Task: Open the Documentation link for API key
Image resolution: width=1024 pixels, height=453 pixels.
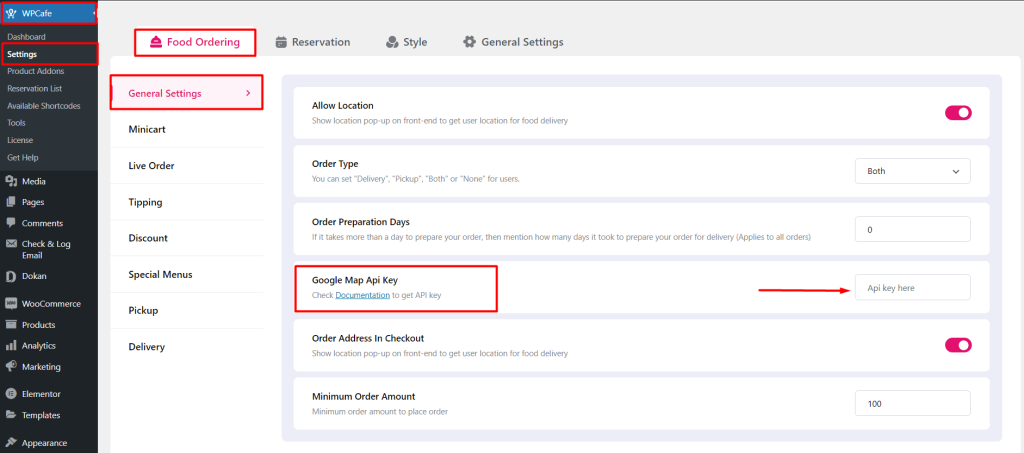Action: [x=362, y=296]
